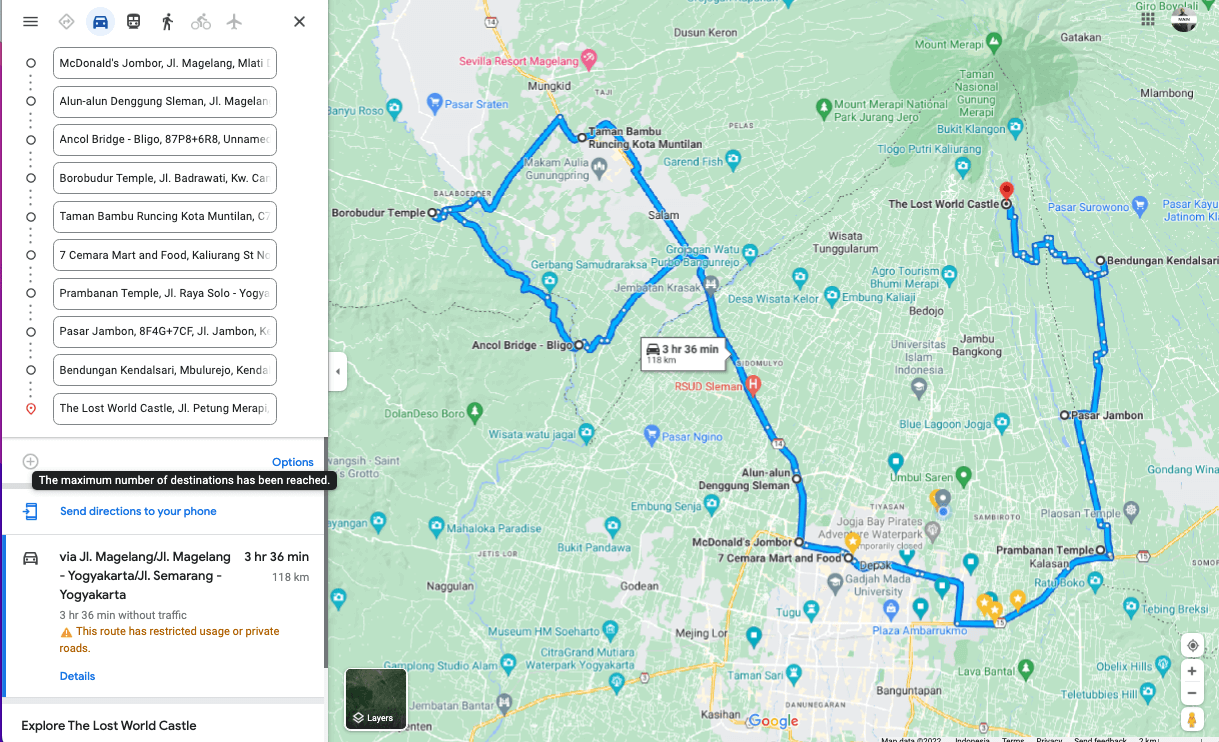Open the Layers thumbnail
This screenshot has height=742, width=1219.
coord(376,699)
